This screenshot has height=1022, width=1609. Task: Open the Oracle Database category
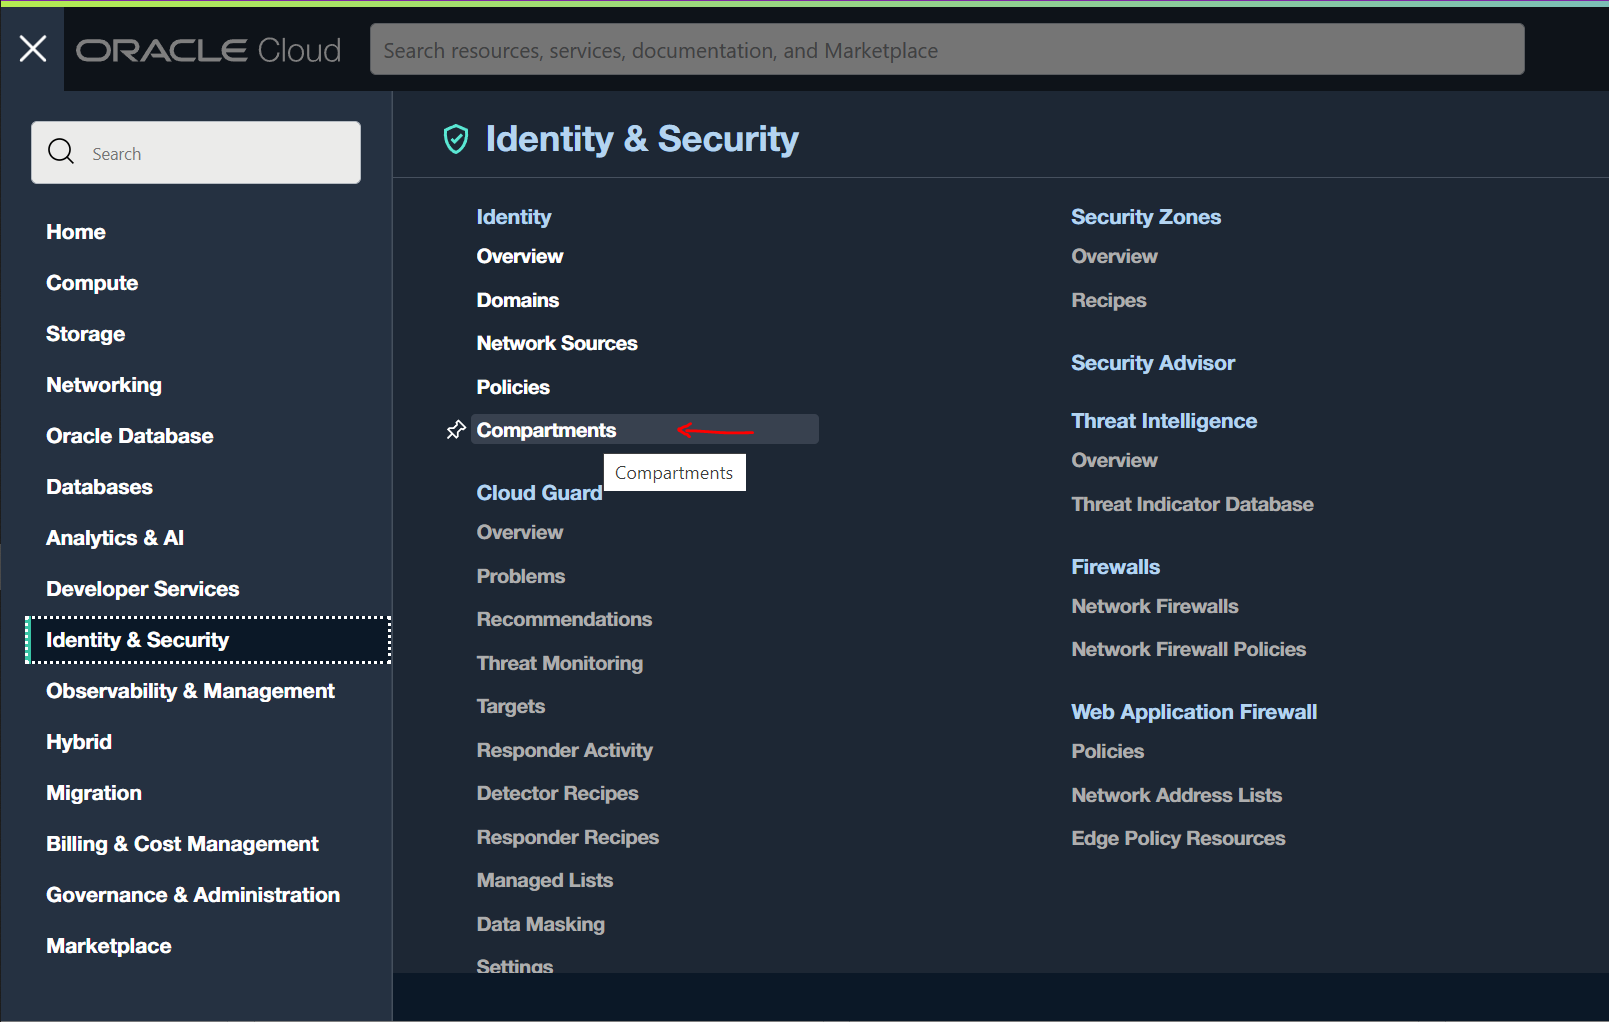[130, 436]
